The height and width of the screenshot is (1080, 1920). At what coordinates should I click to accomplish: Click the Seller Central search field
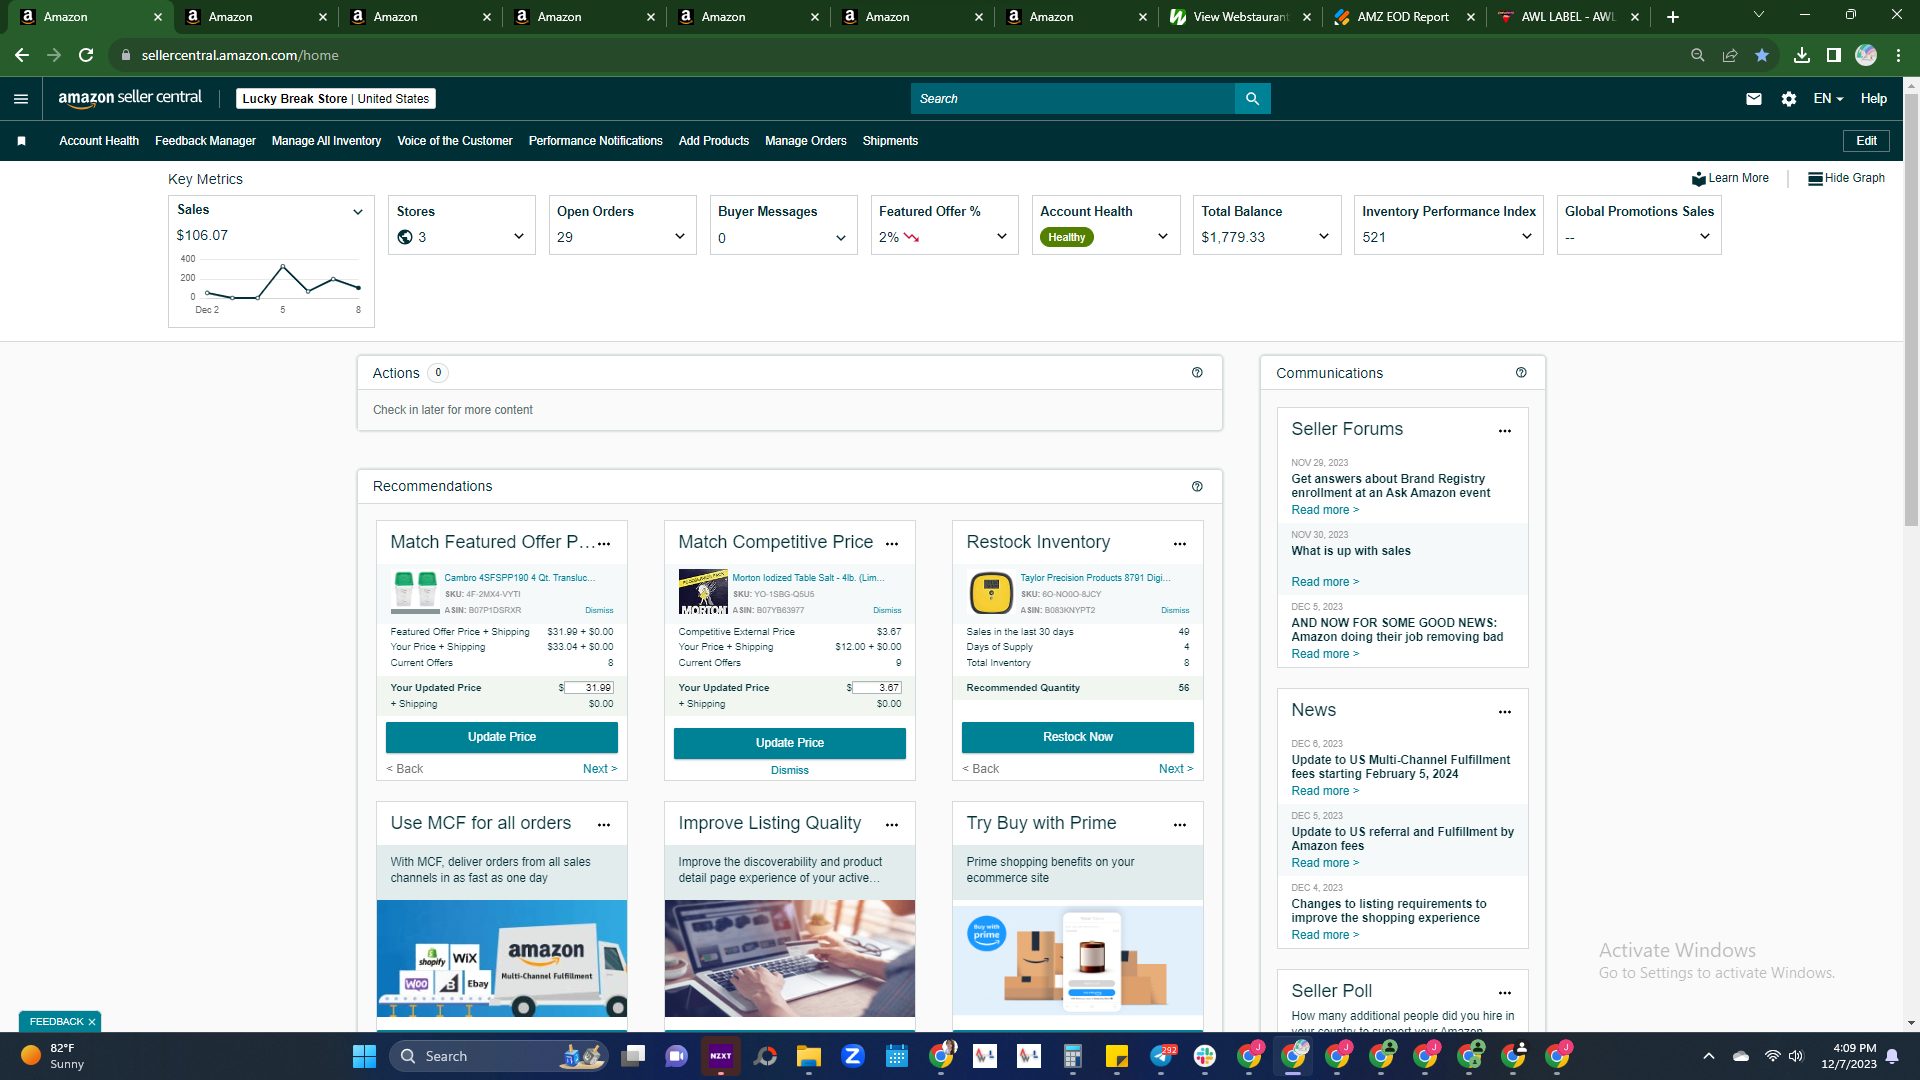pos(1073,99)
